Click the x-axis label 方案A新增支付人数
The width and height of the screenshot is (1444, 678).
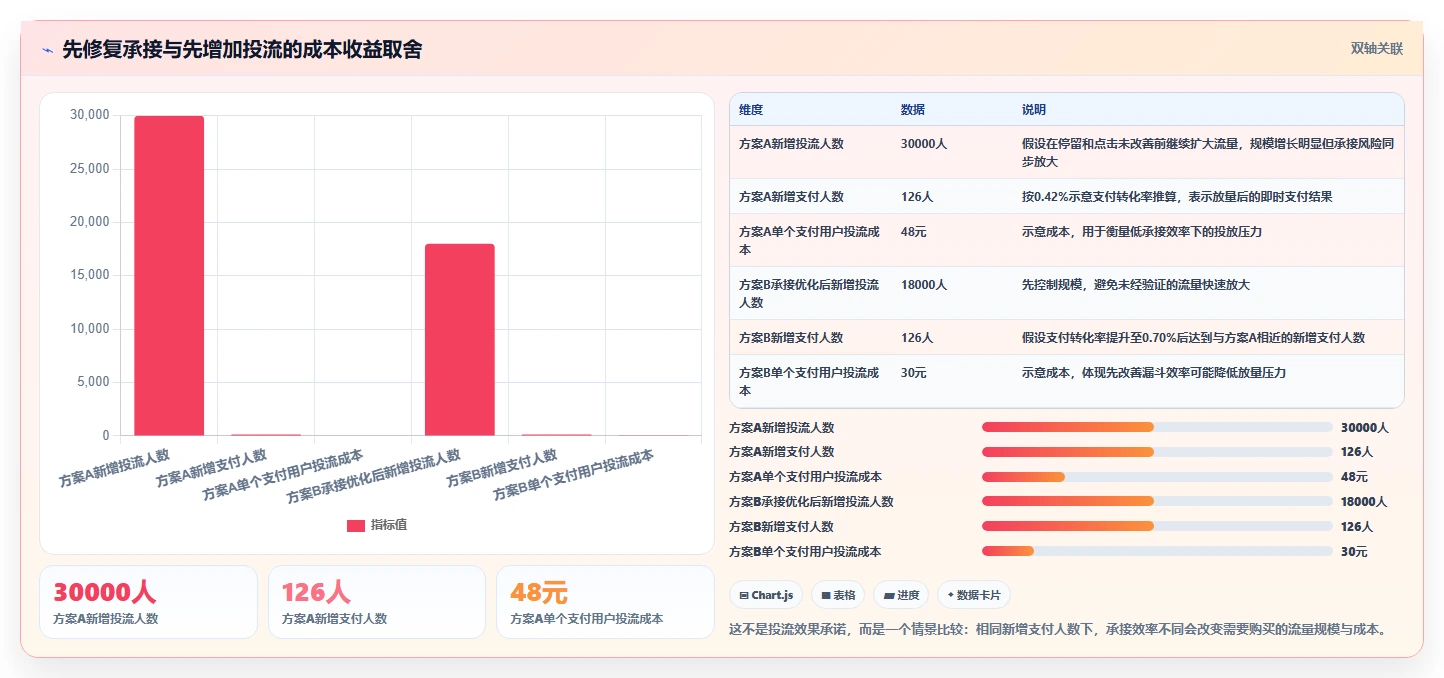point(211,468)
